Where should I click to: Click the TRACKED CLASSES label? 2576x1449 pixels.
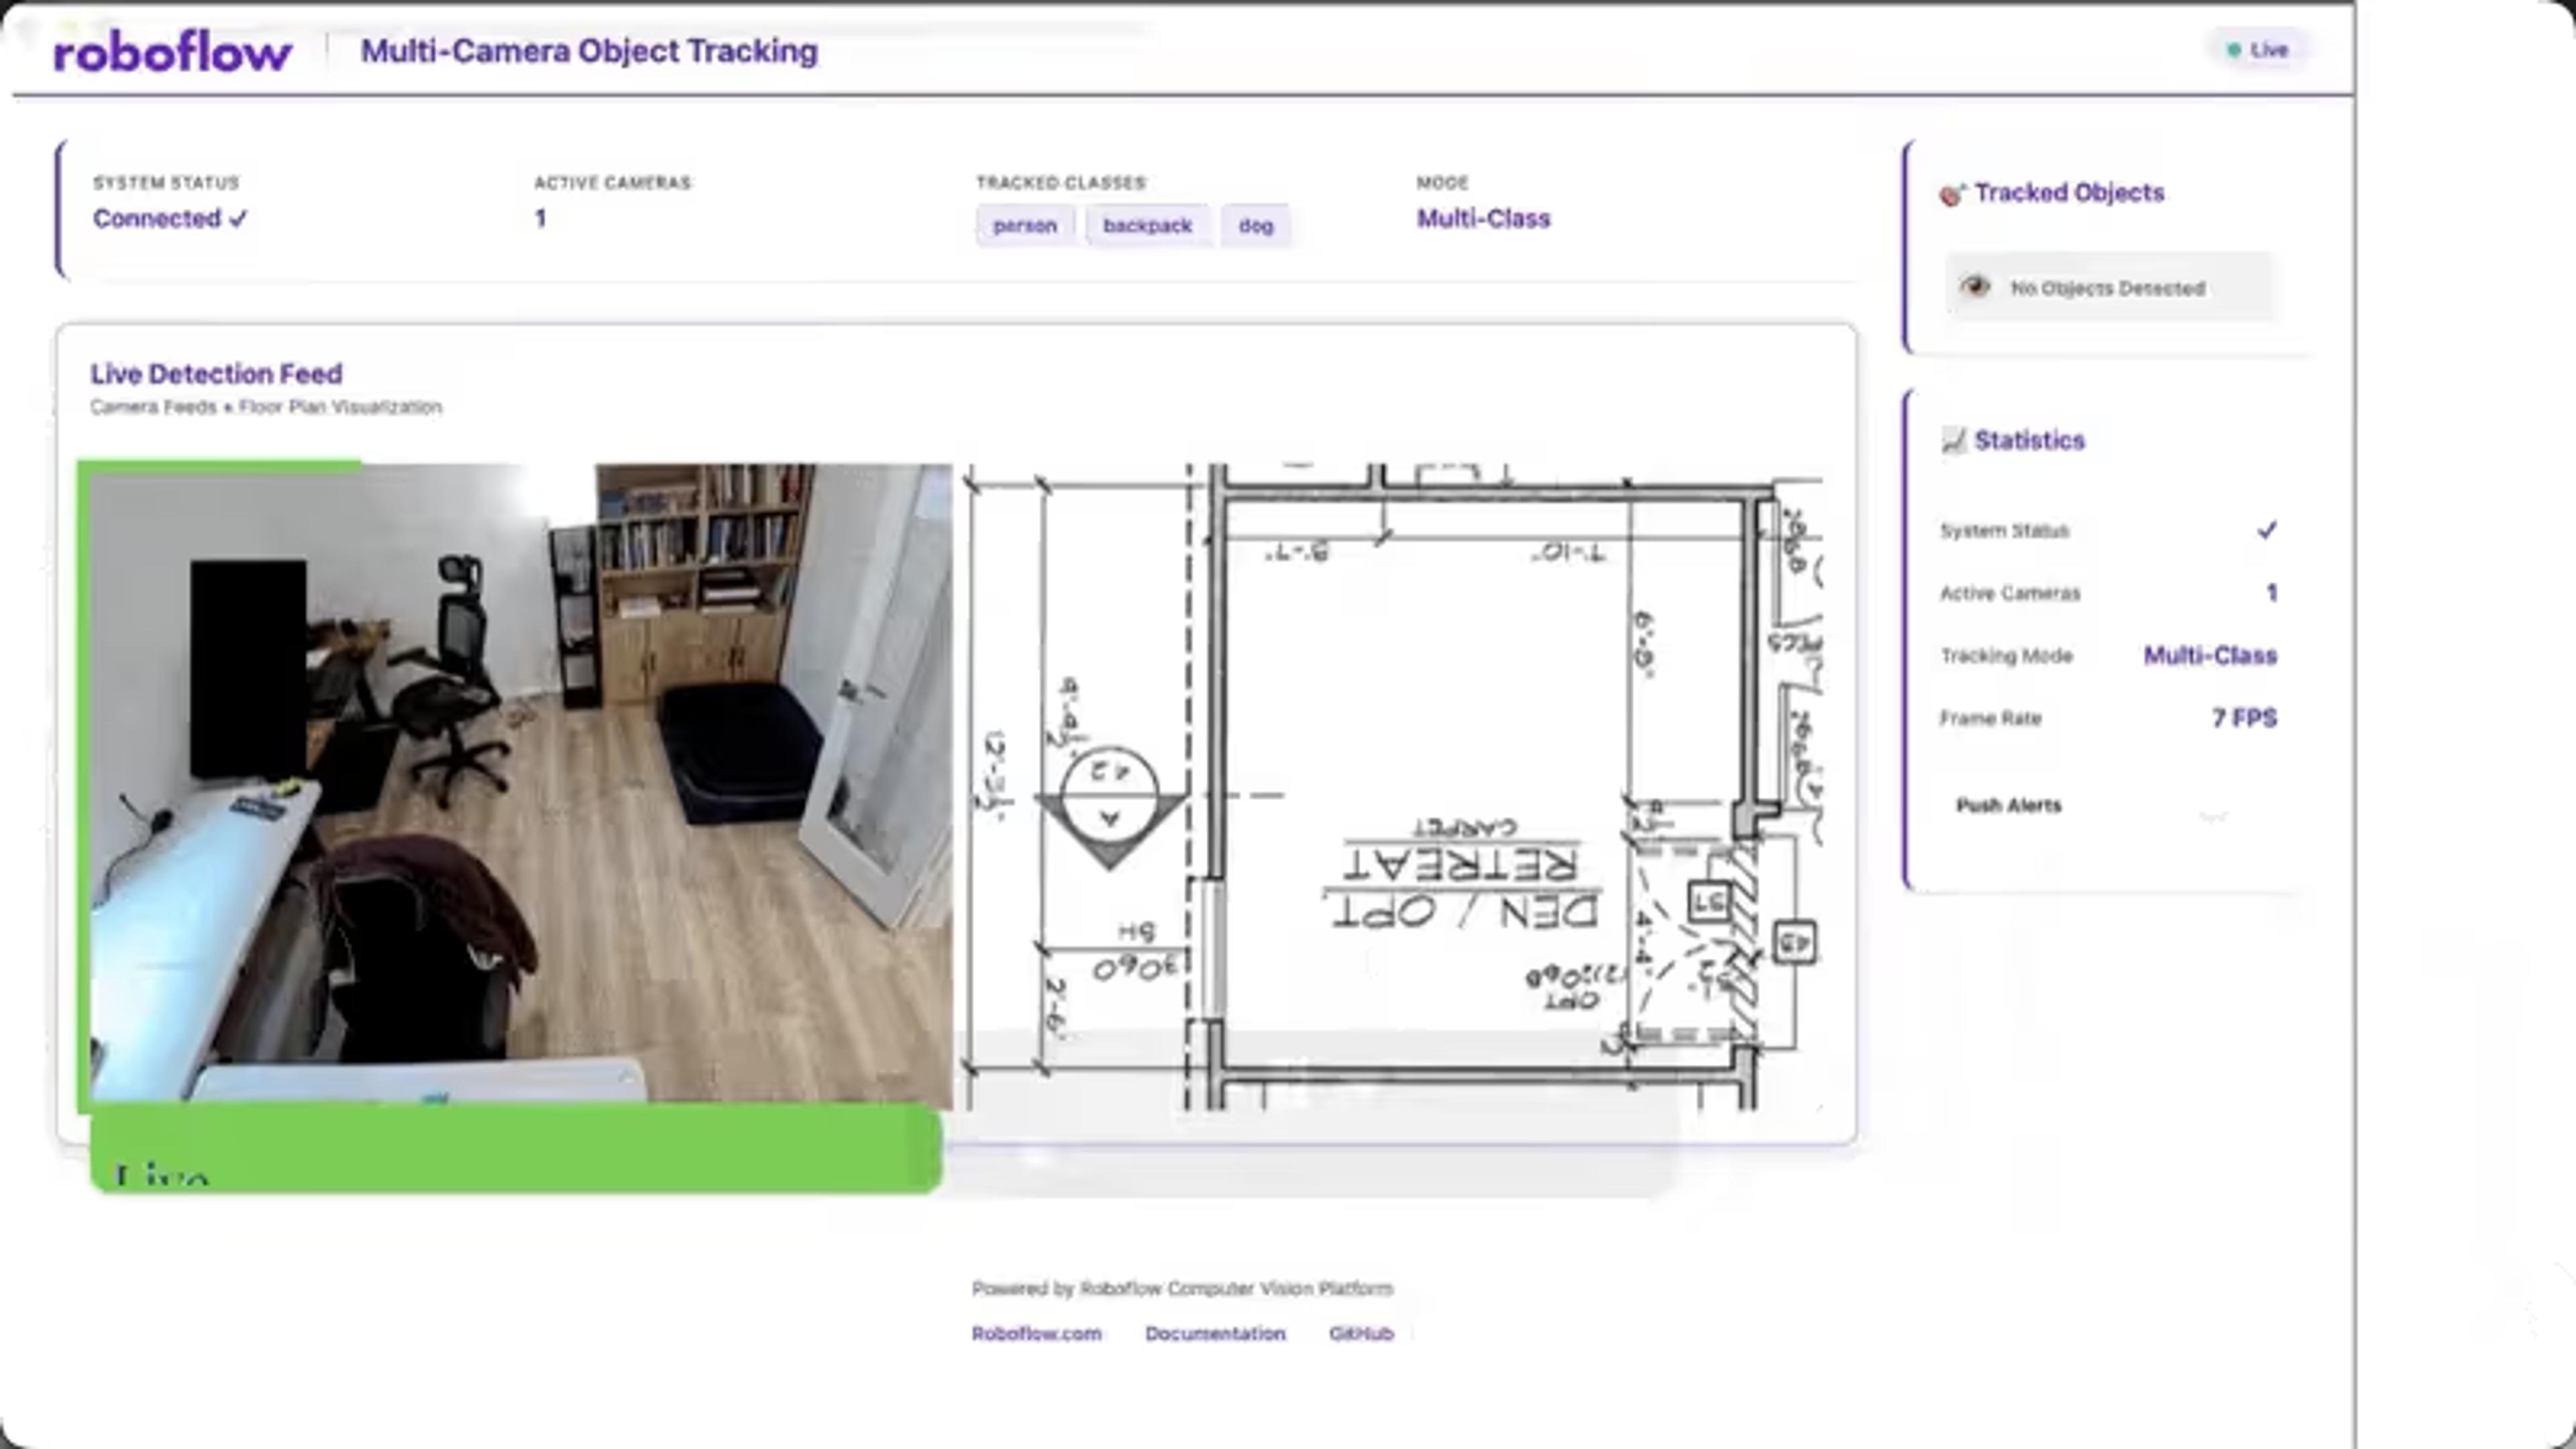[1060, 183]
